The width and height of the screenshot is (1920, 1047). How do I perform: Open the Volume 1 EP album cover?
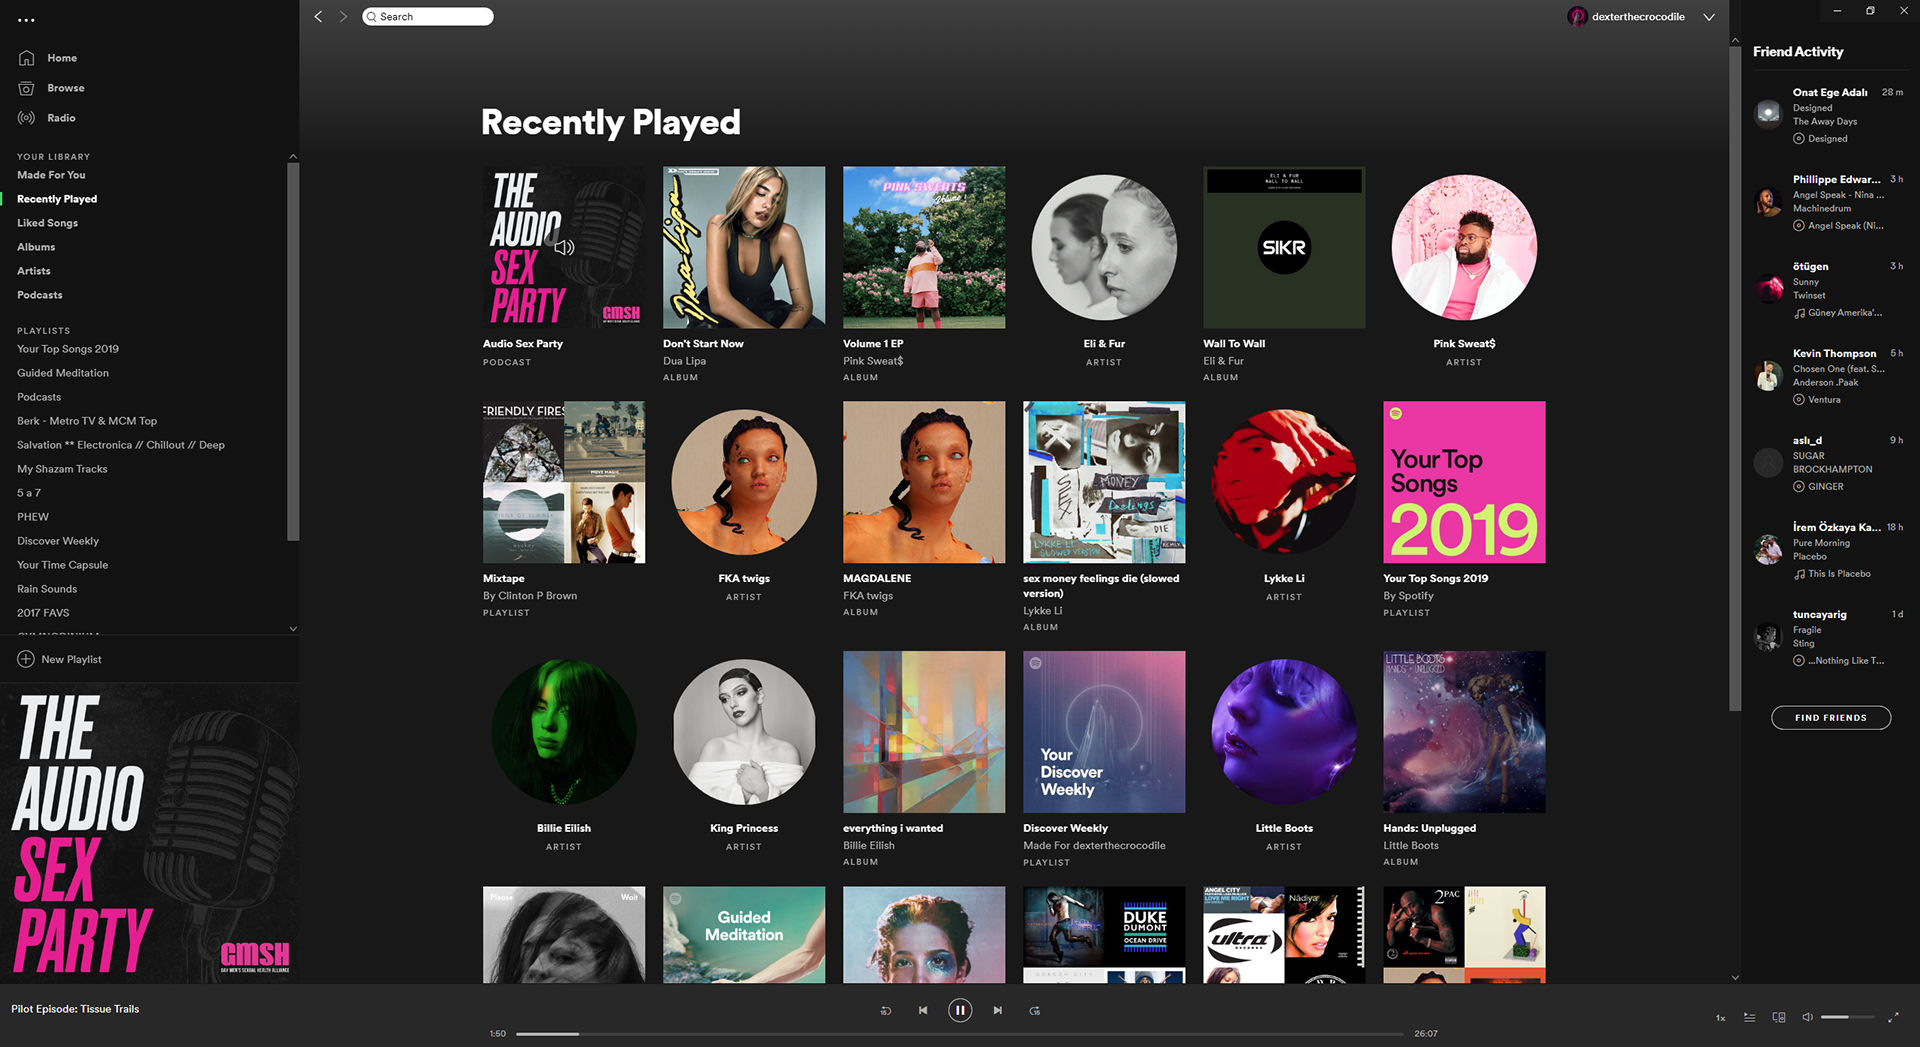(x=924, y=247)
